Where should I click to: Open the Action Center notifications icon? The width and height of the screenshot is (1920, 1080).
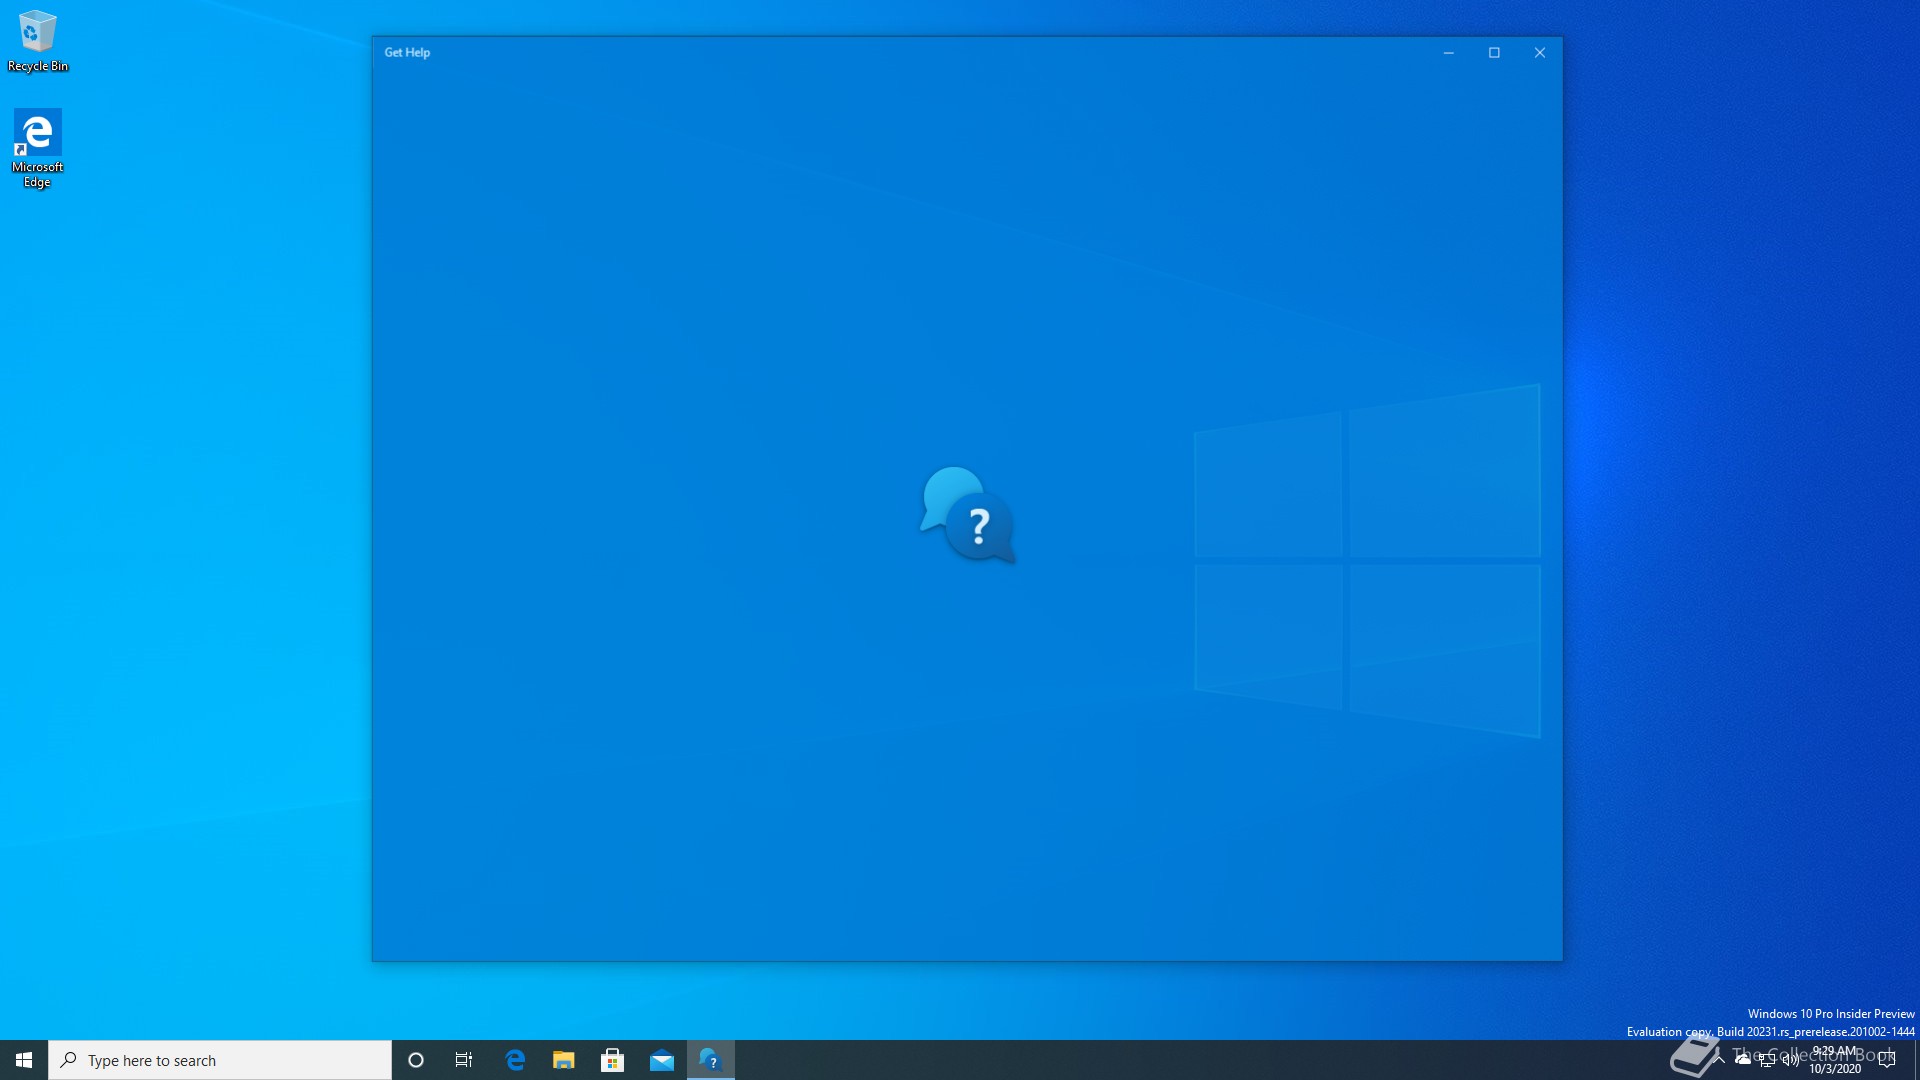1887,1060
